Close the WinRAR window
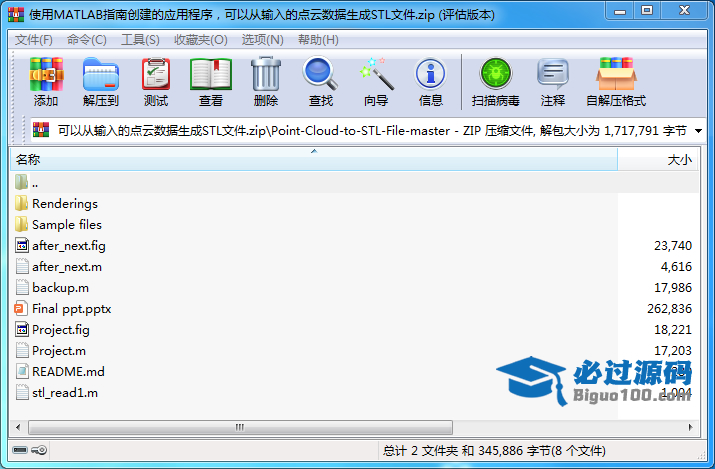 pos(684,11)
